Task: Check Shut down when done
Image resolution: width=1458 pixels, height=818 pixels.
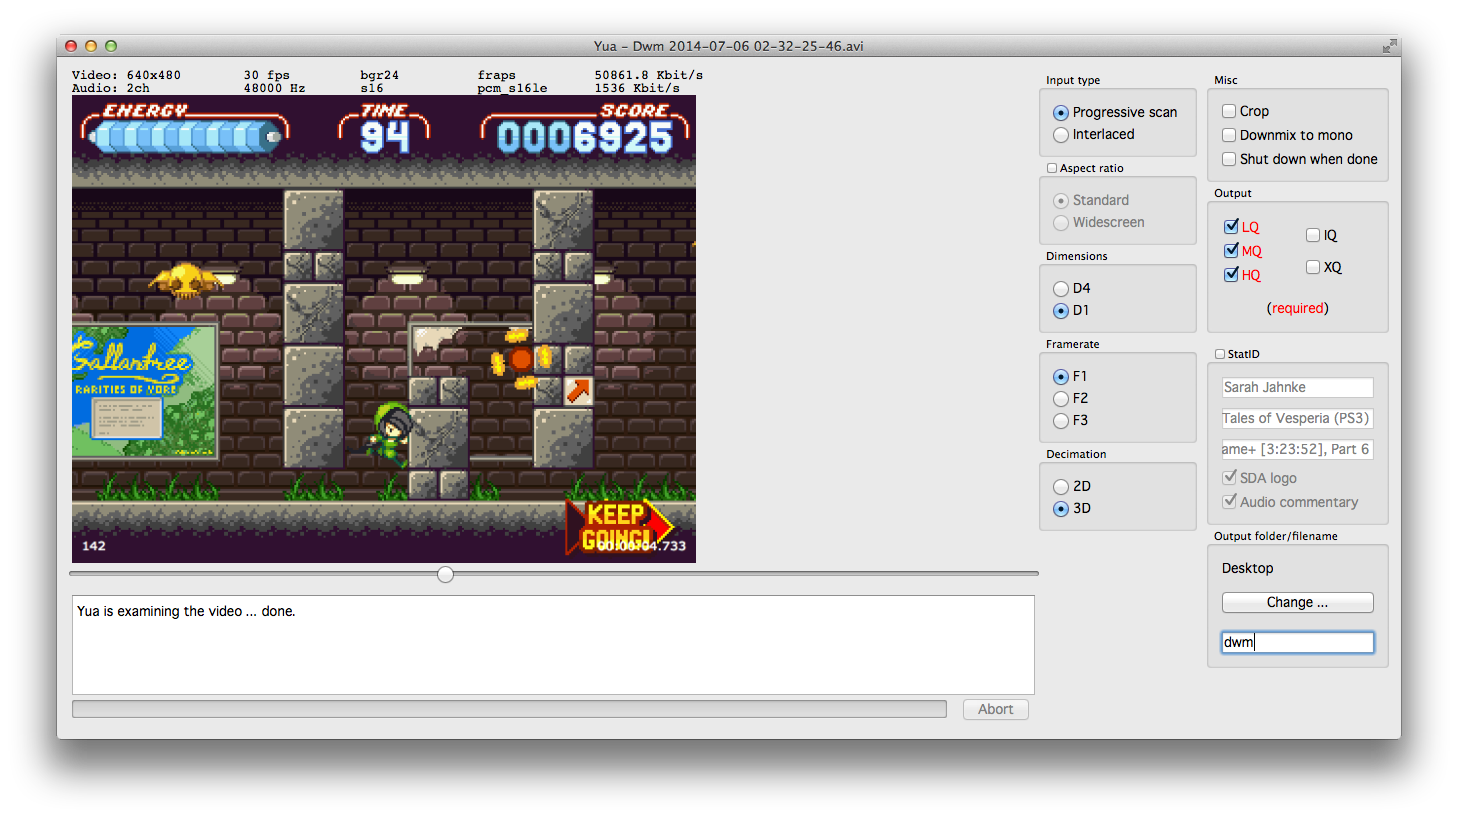Action: [x=1229, y=159]
